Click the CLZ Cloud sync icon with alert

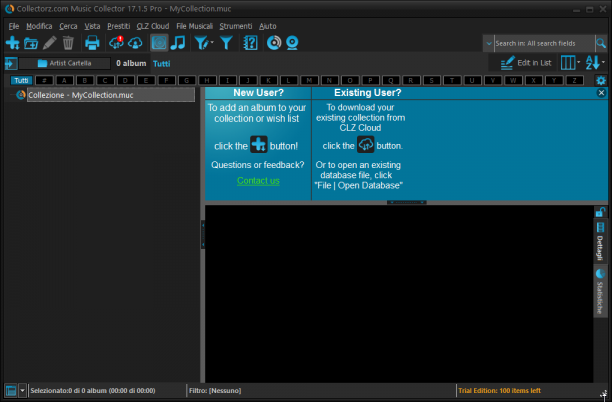(116, 43)
